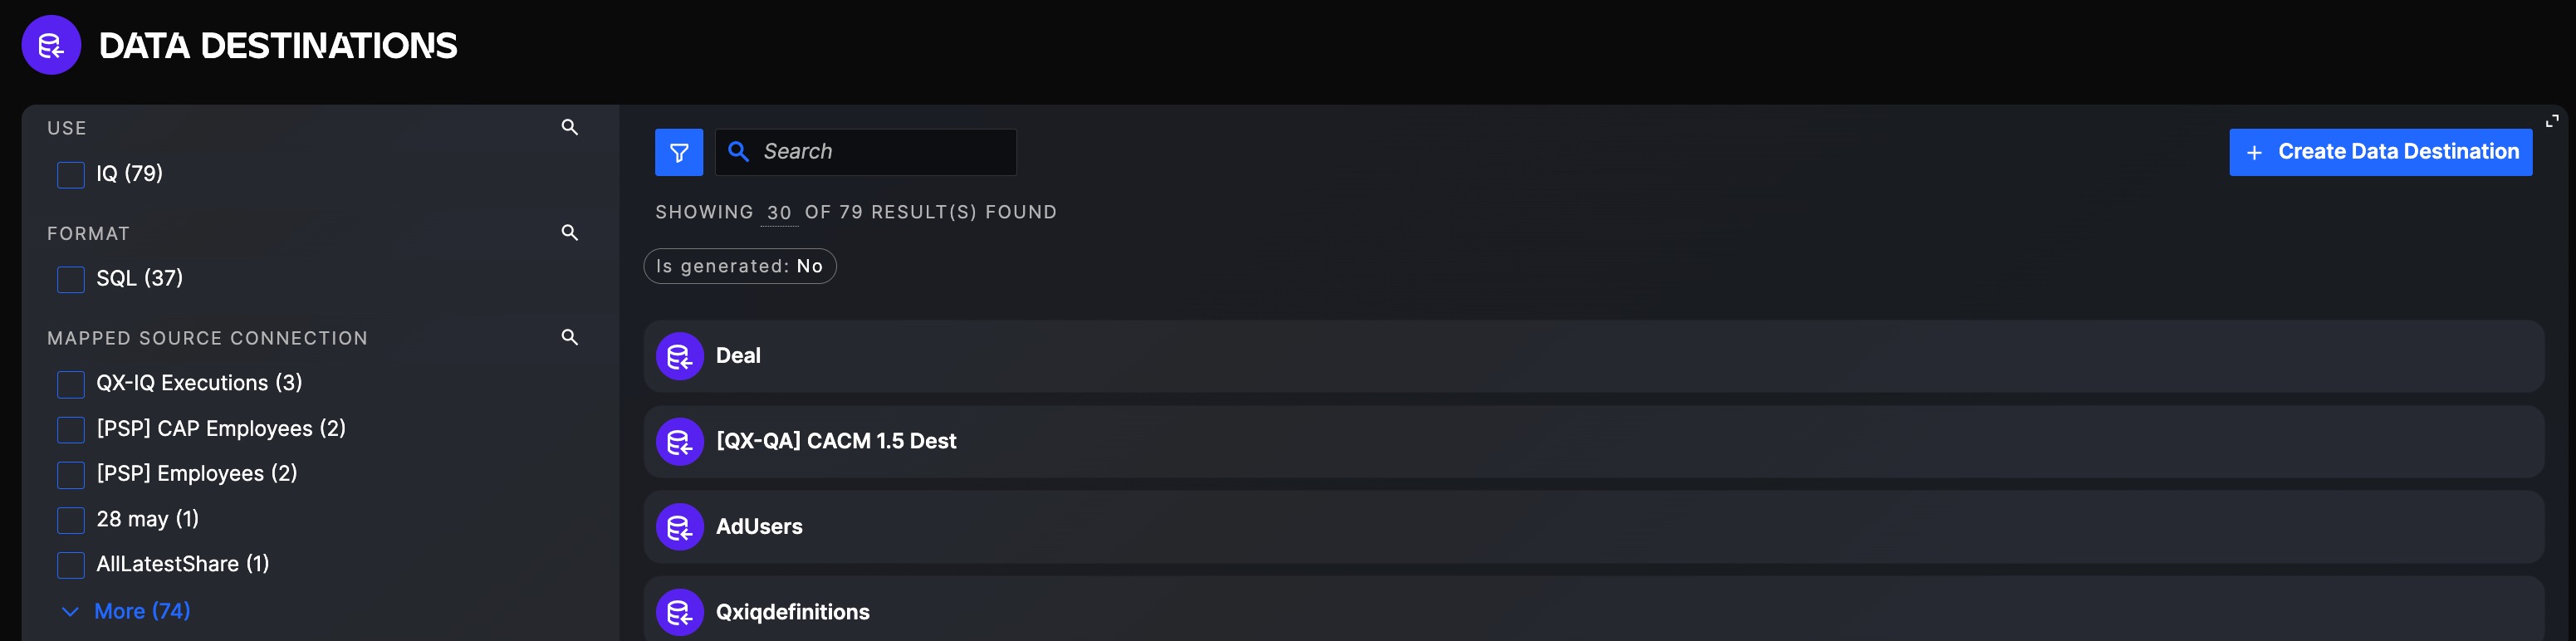
Task: Tick the QX-IQ Executions checkbox
Action: pyautogui.click(x=71, y=384)
